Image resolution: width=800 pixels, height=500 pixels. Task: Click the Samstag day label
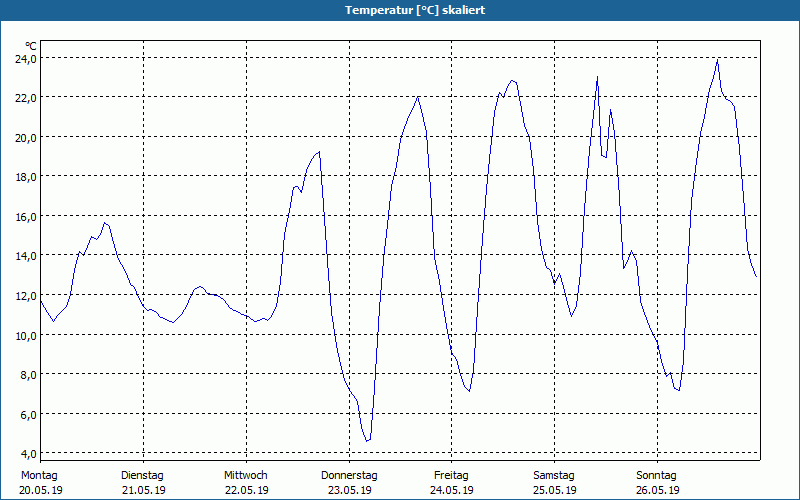[554, 476]
